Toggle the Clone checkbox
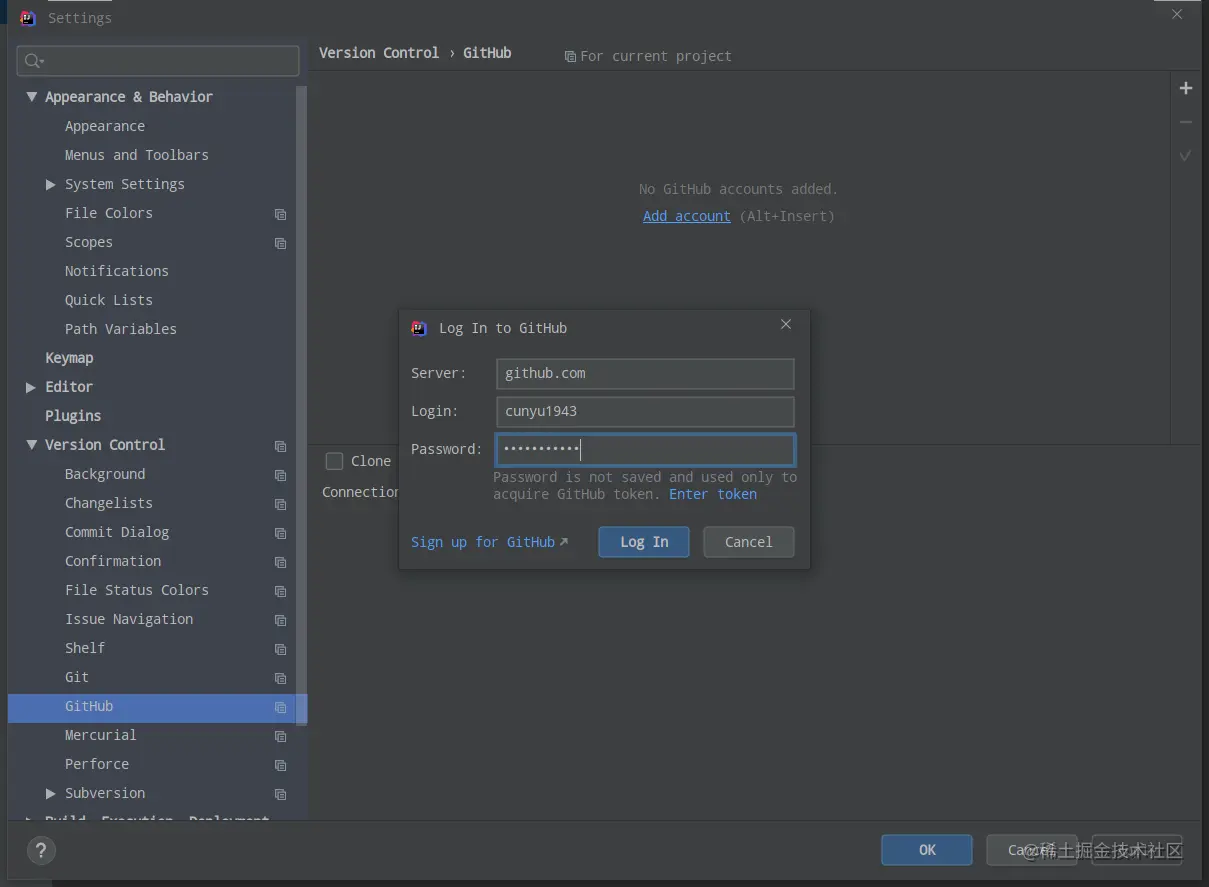The width and height of the screenshot is (1209, 887). point(334,461)
